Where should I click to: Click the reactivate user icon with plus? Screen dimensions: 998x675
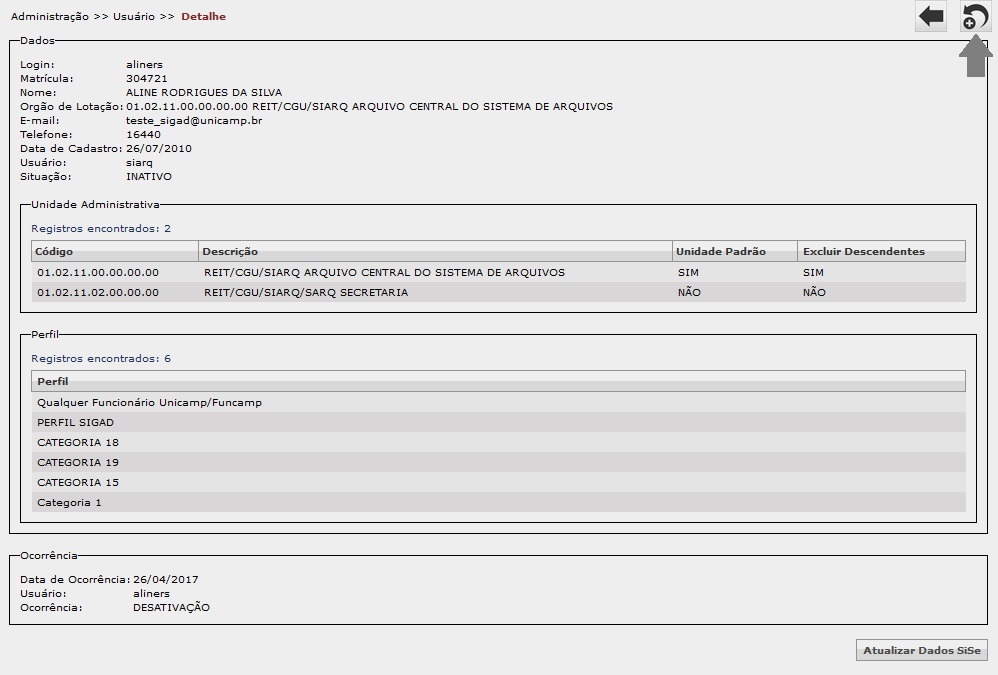click(x=975, y=17)
